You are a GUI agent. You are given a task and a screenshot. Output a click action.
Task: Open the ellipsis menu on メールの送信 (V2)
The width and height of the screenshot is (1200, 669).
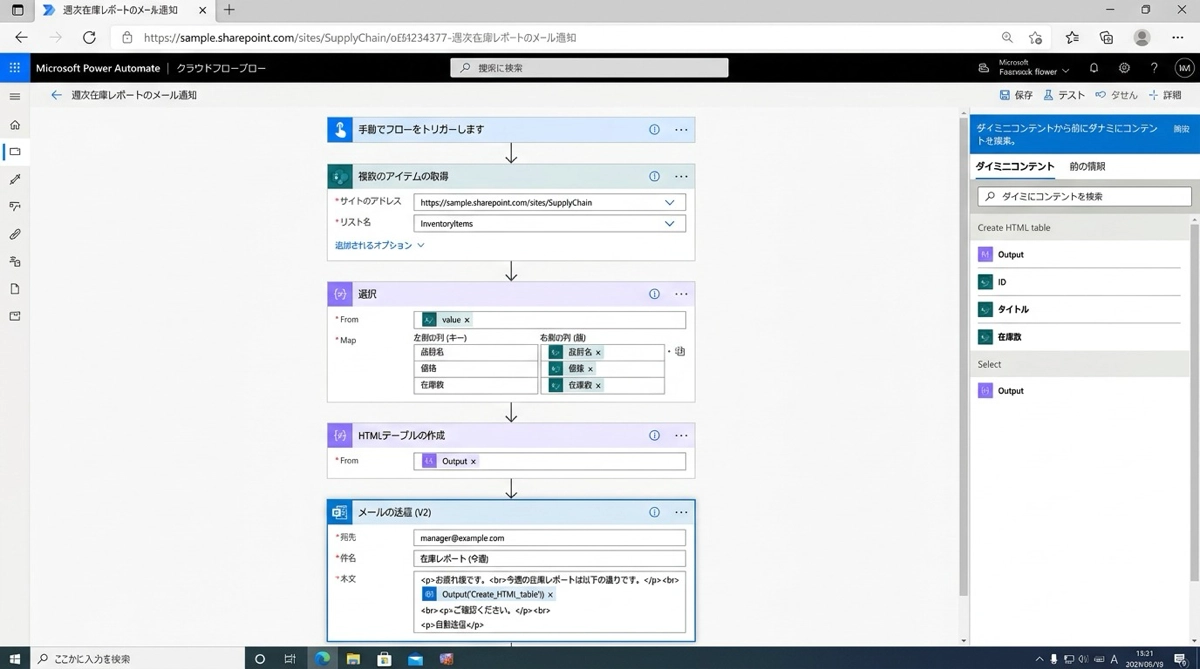[x=681, y=512]
